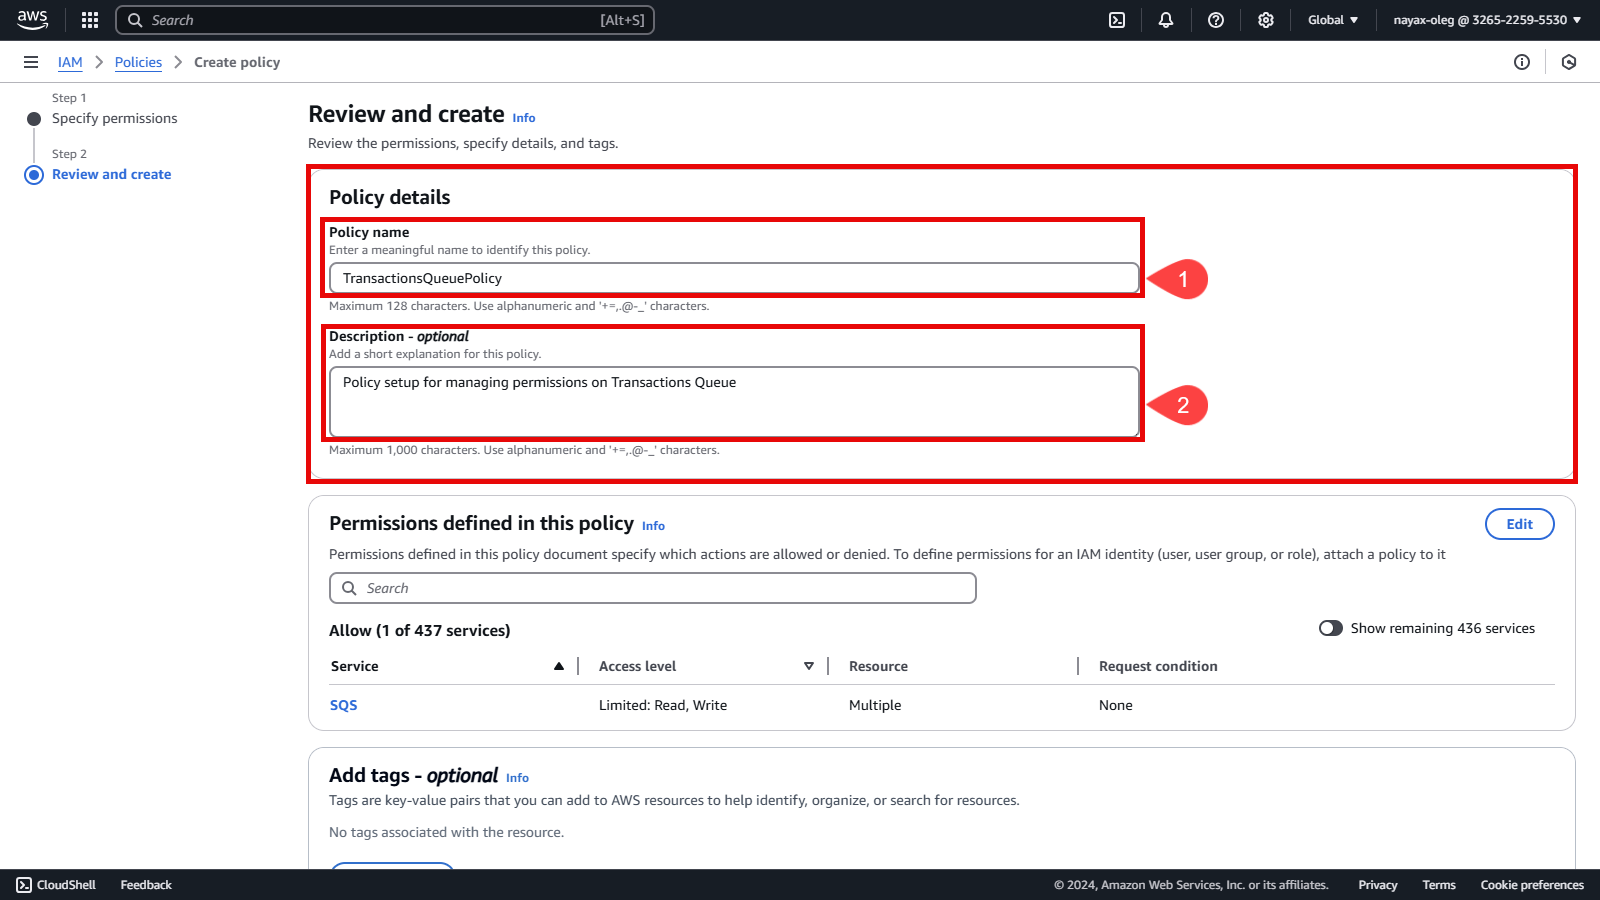
Task: Open the info panel icon near breadcrumbs
Action: tap(1522, 62)
